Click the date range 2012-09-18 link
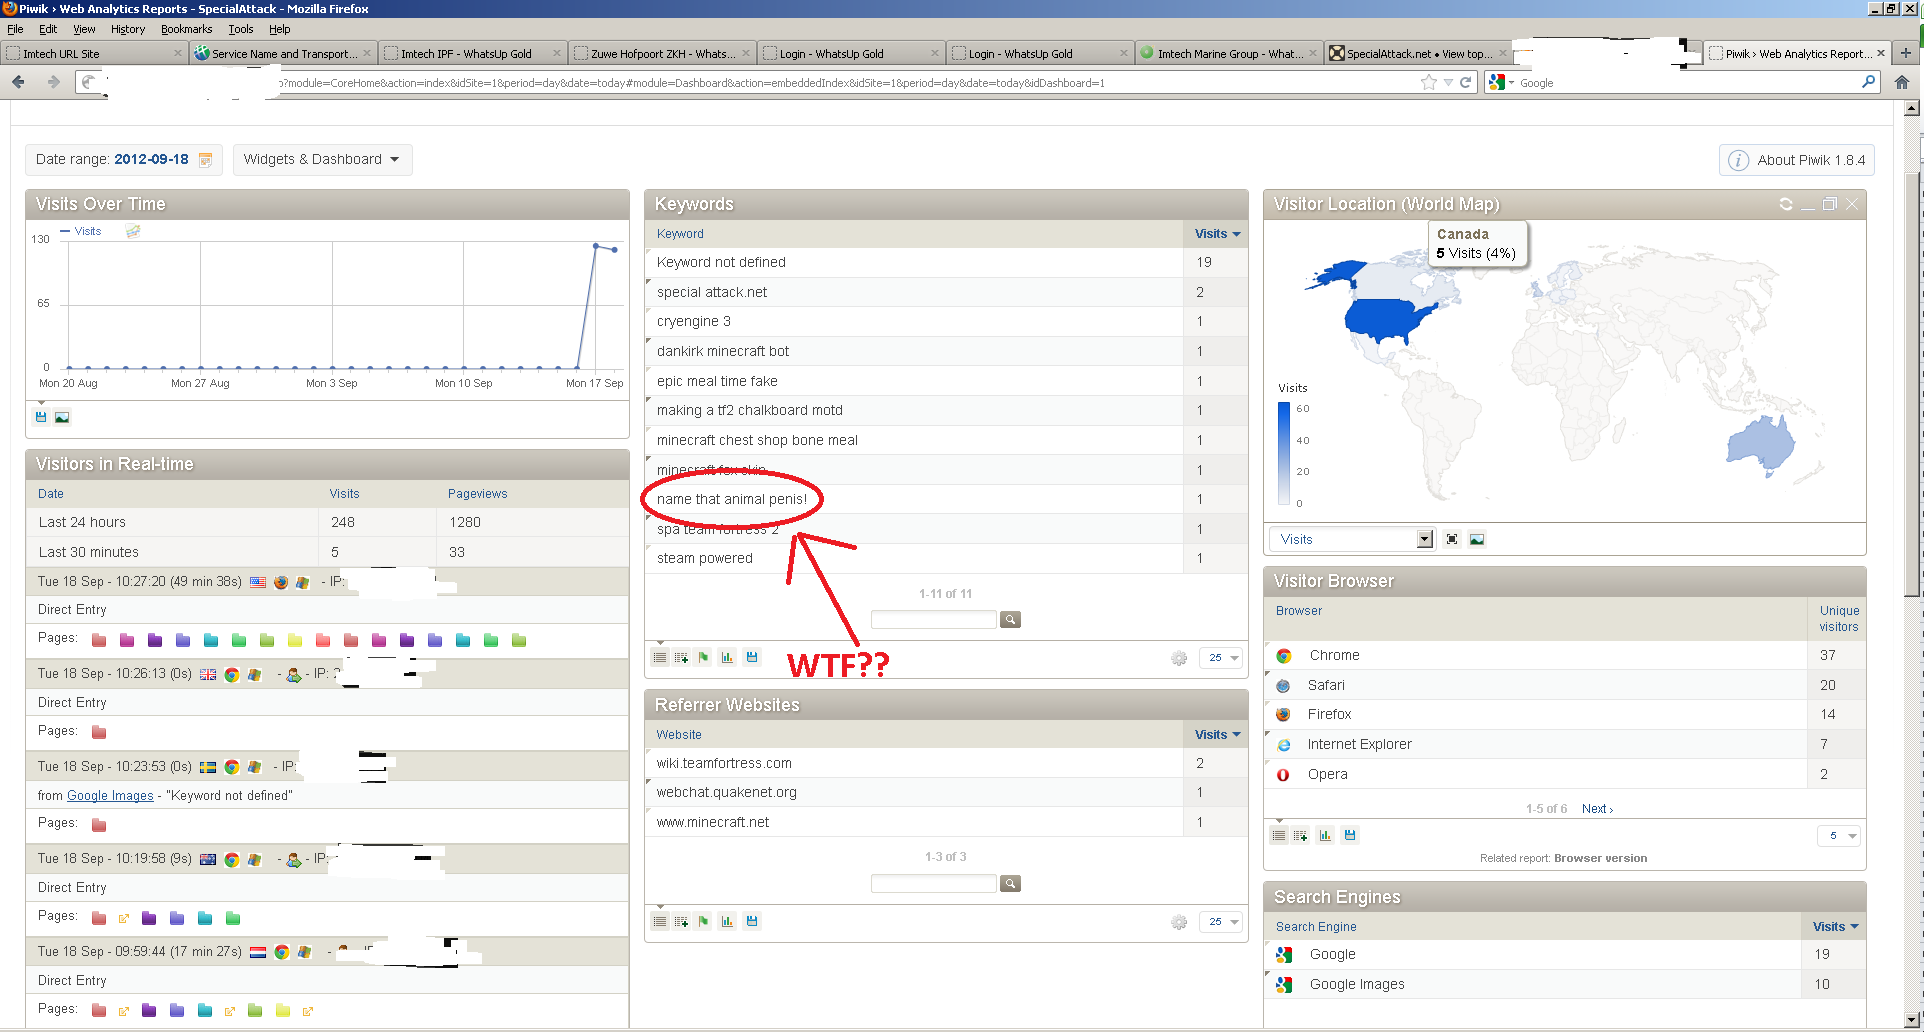 tap(151, 159)
